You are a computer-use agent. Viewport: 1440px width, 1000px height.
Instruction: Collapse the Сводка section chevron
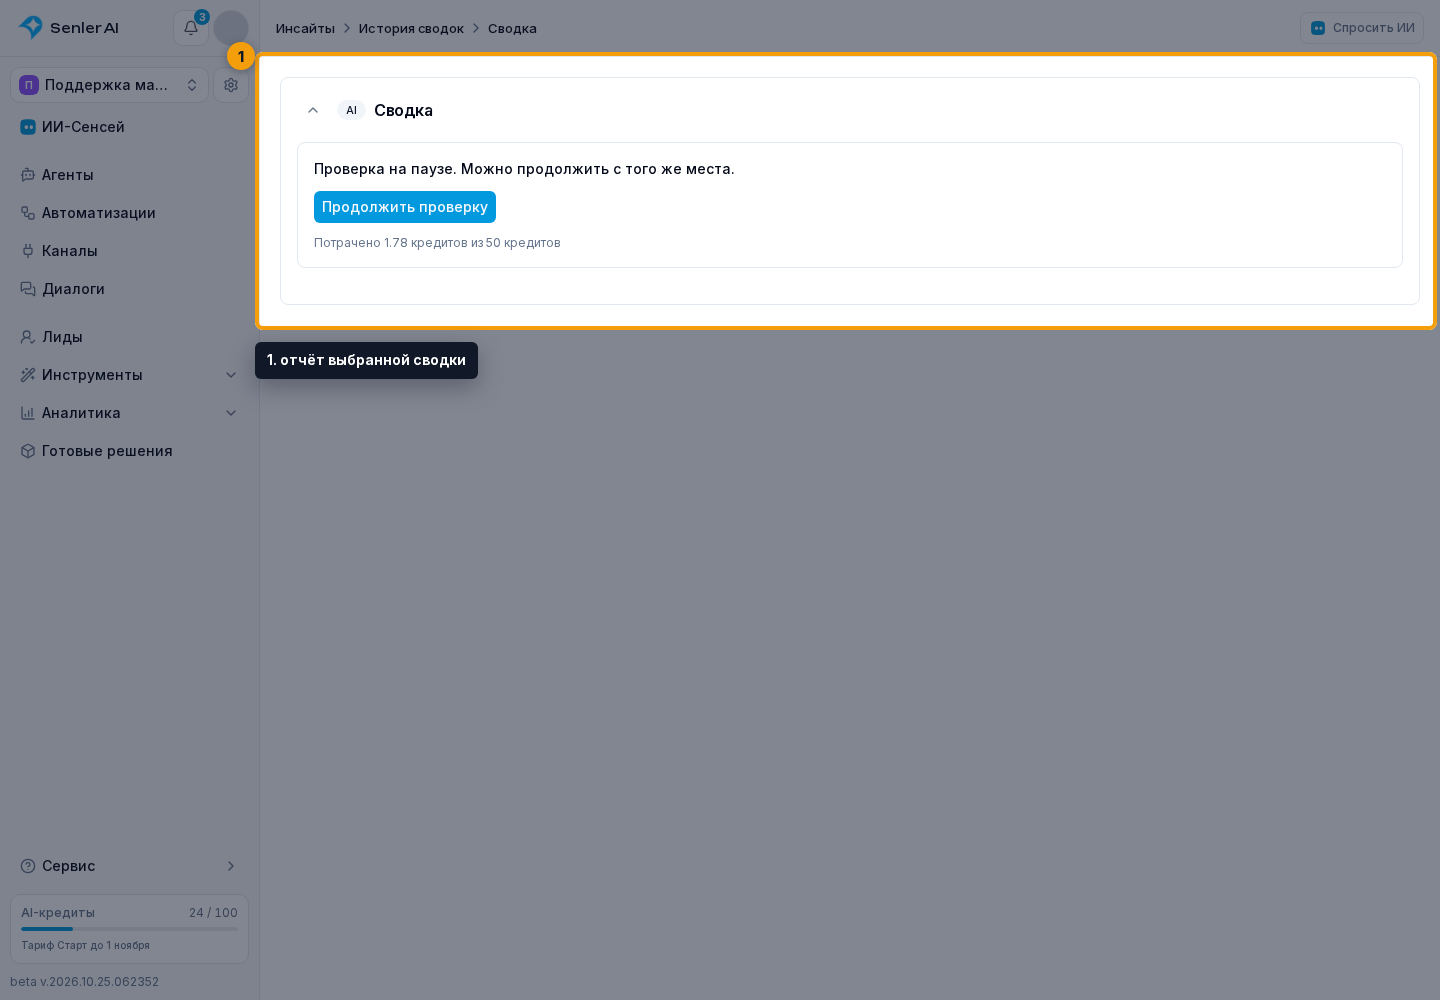click(313, 110)
